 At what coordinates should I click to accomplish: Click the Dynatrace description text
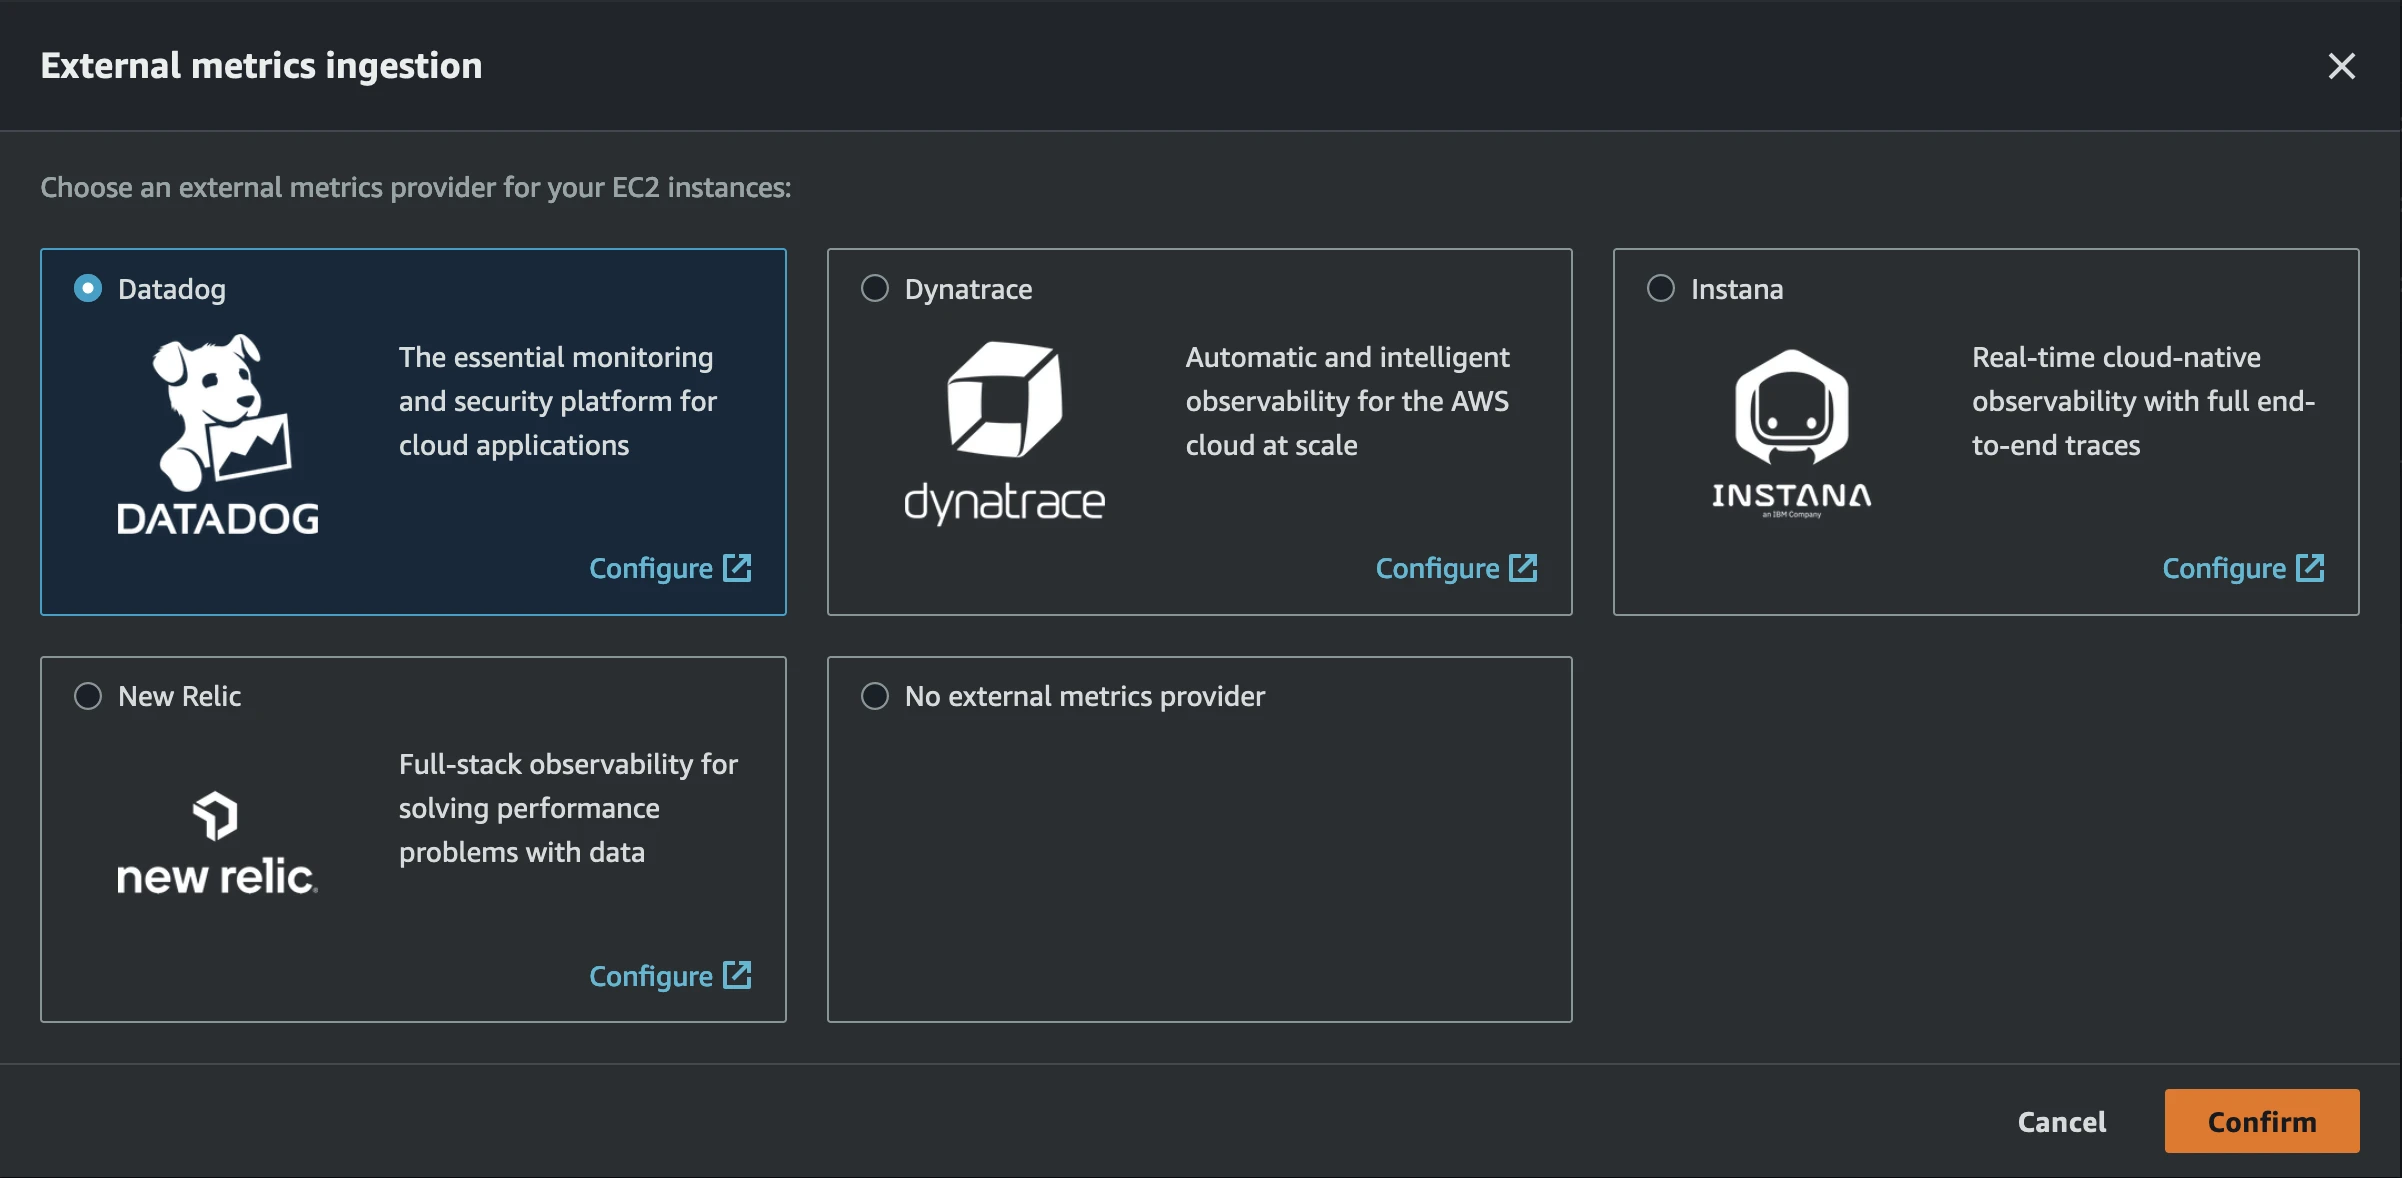point(1347,401)
